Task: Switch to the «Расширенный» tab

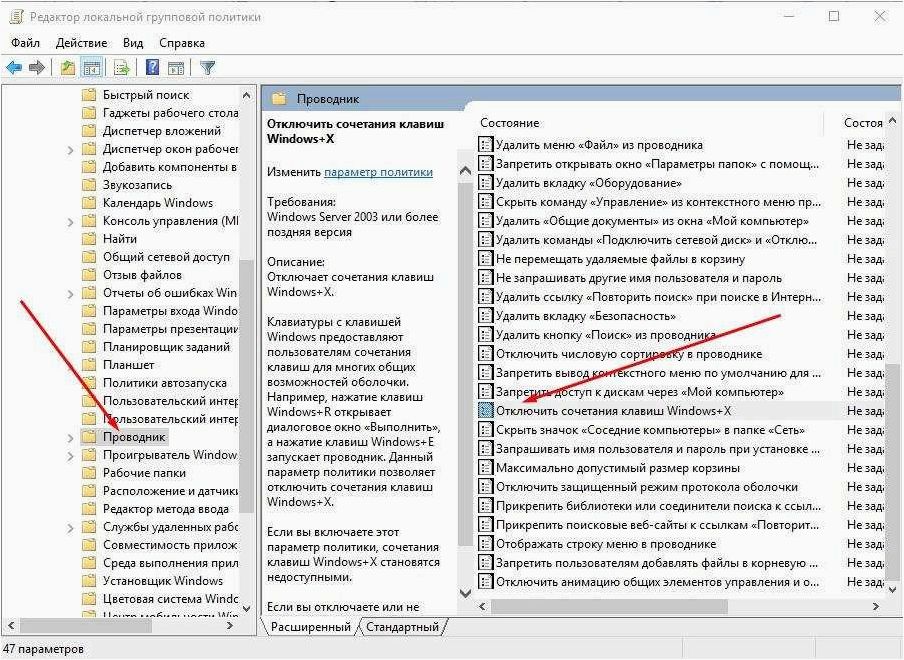Action: pyautogui.click(x=311, y=627)
